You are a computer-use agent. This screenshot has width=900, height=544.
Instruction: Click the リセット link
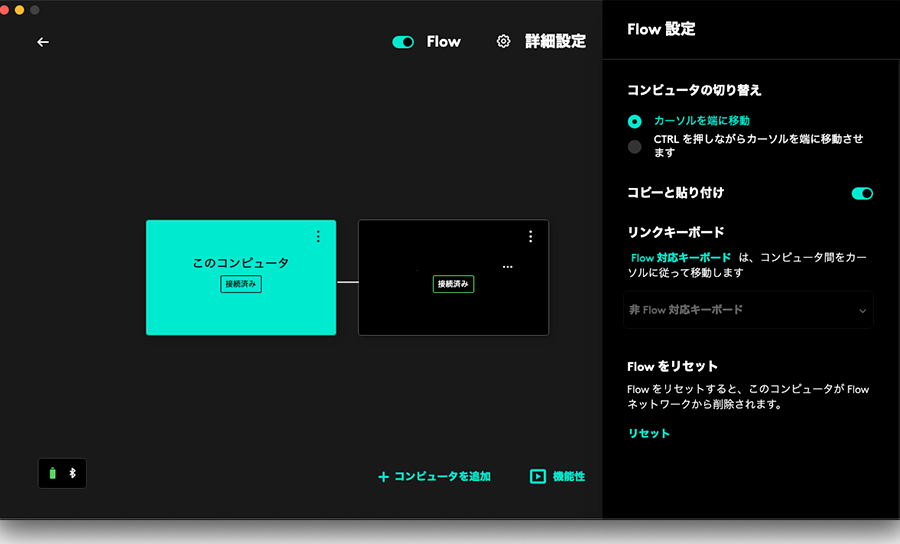click(649, 433)
